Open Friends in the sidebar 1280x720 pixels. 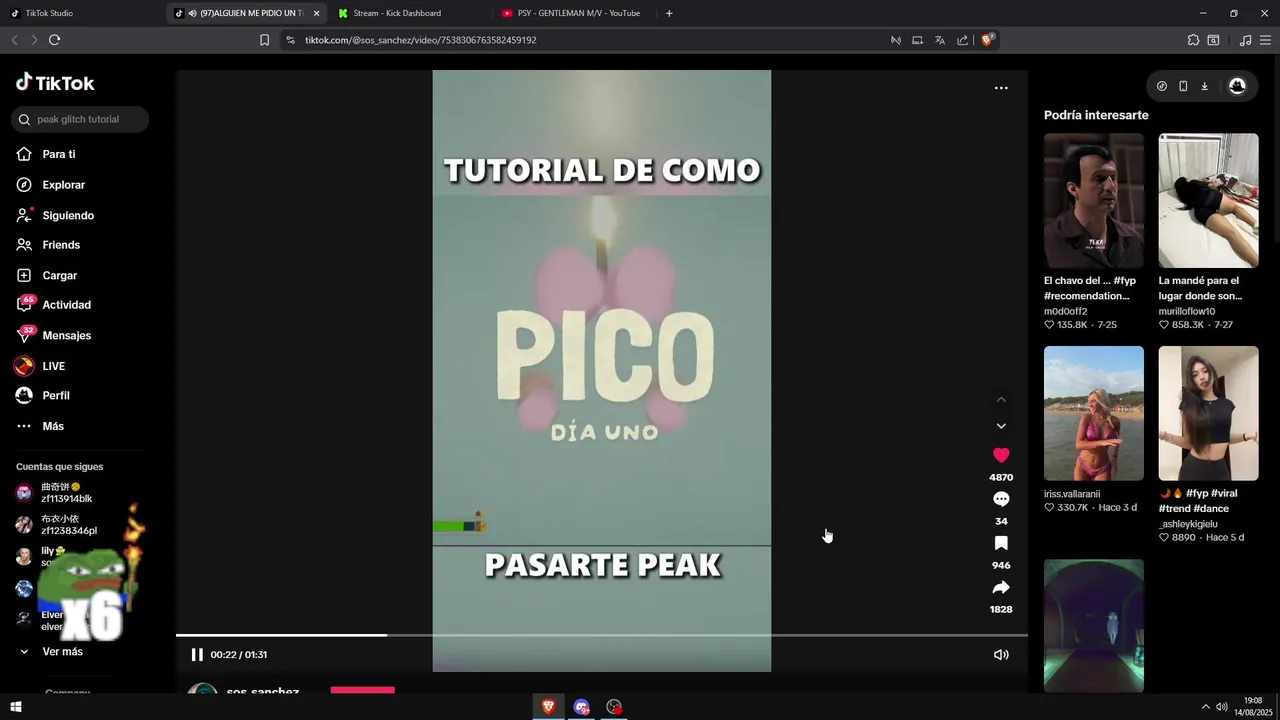[x=61, y=245]
